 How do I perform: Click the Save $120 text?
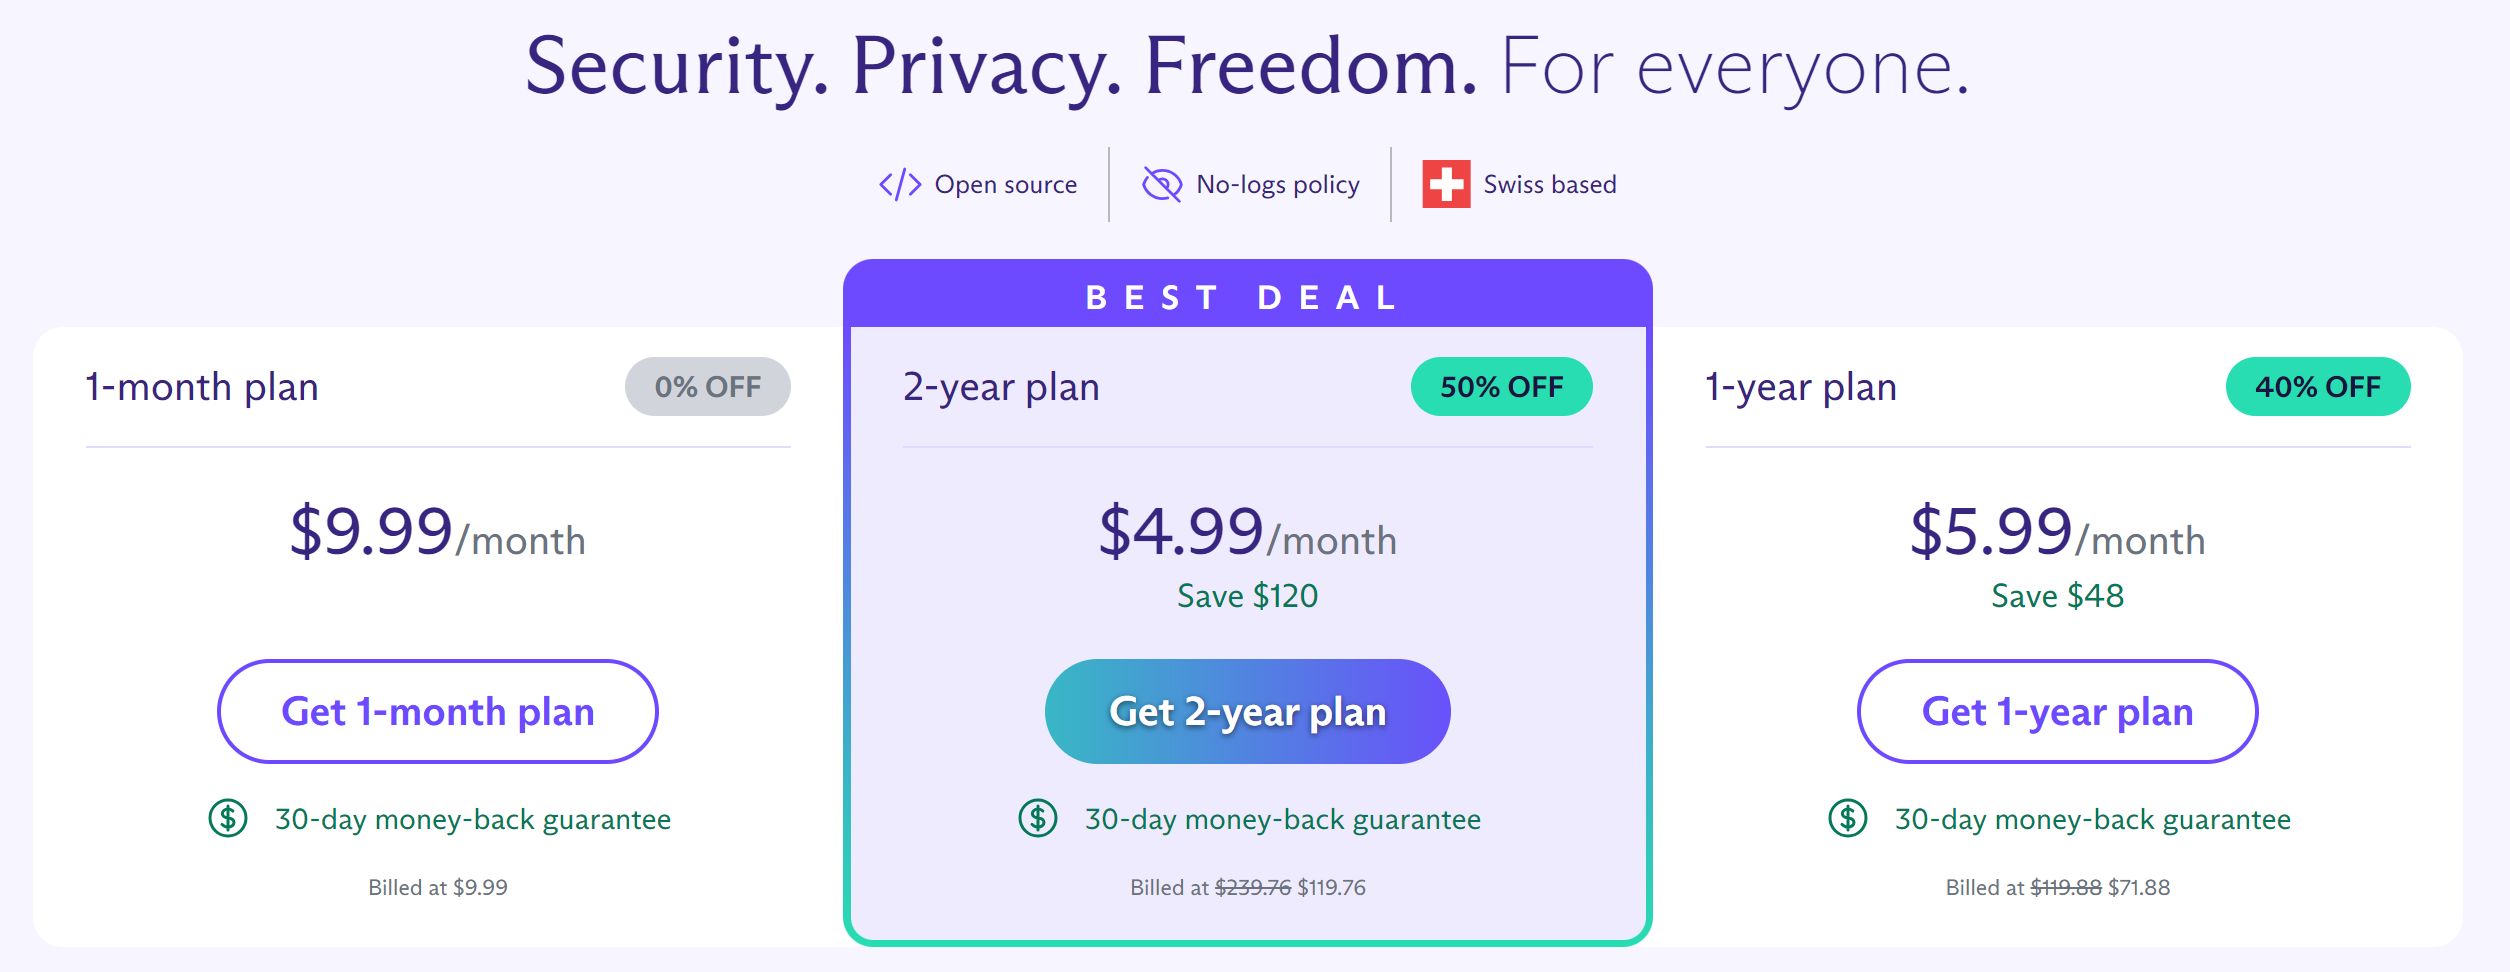point(1247,596)
